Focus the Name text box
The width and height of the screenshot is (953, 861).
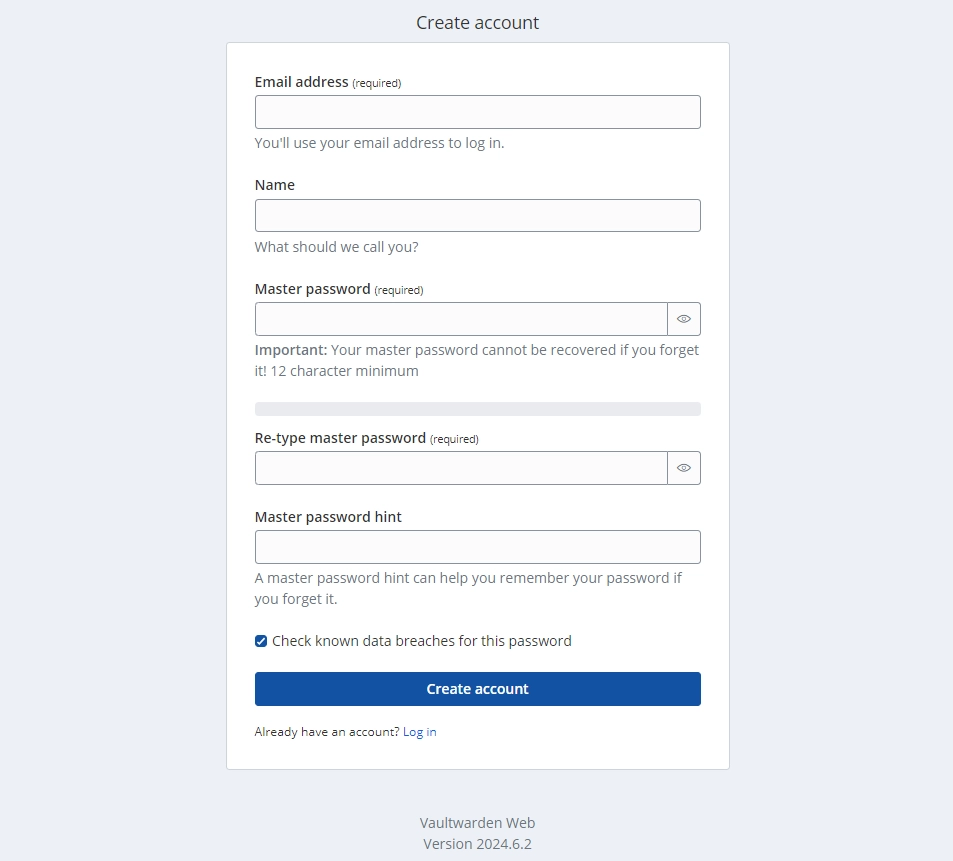(x=477, y=216)
